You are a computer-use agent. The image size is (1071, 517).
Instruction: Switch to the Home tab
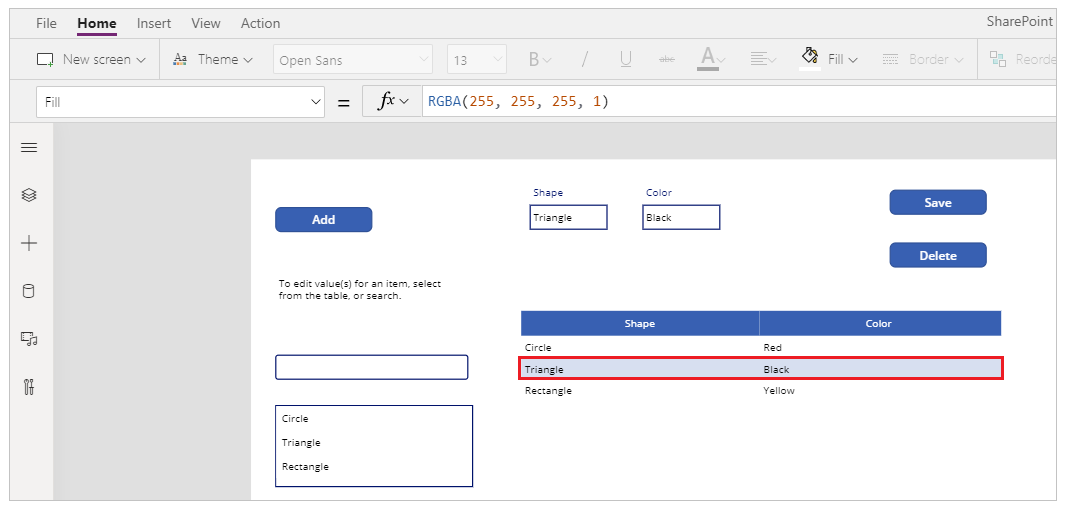point(97,23)
